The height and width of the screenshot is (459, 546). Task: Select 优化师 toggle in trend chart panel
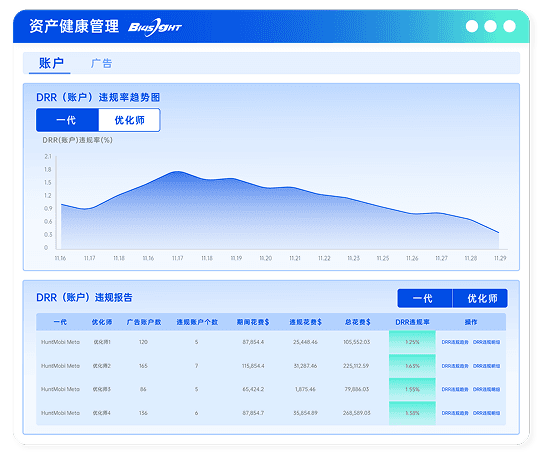click(x=129, y=120)
